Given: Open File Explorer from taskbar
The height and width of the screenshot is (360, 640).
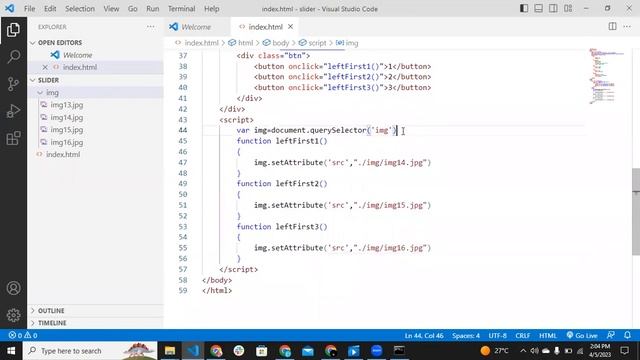Looking at the screenshot, I should point(170,351).
